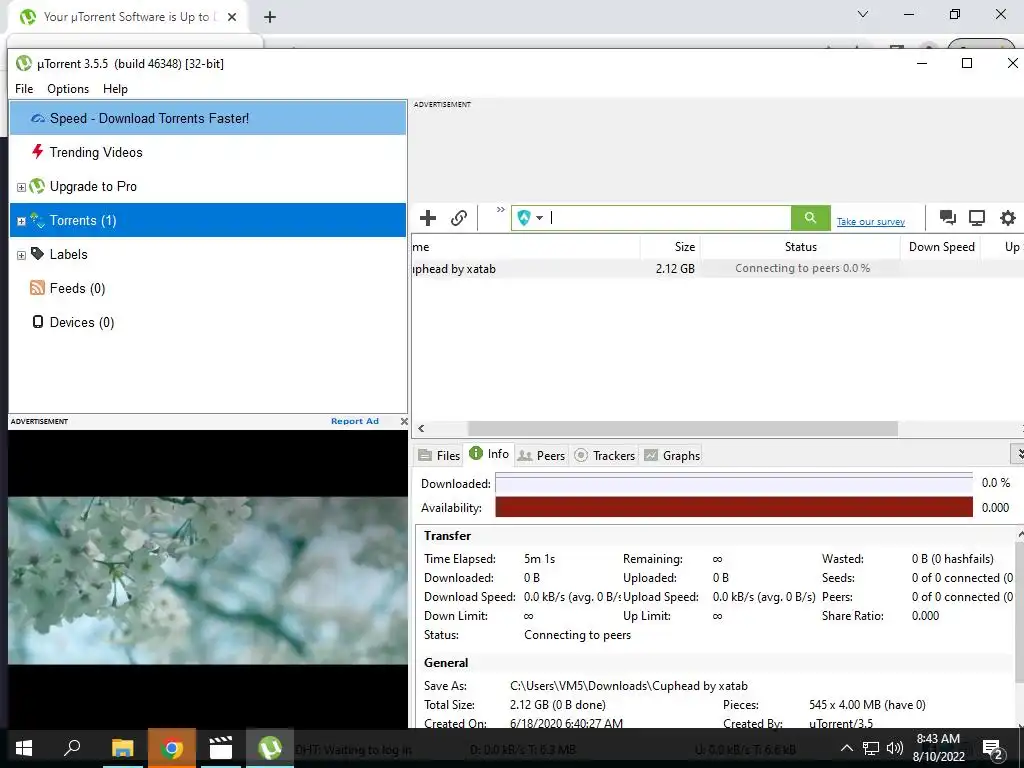Viewport: 1024px width, 768px height.
Task: Open the volume speaker tray icon
Action: click(895, 748)
